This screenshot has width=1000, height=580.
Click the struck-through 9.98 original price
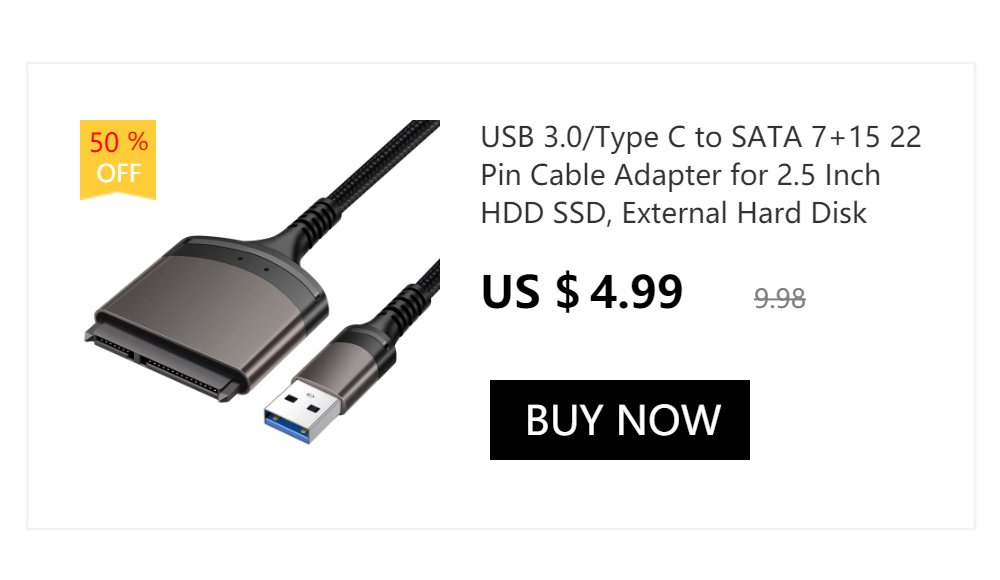[x=779, y=298]
